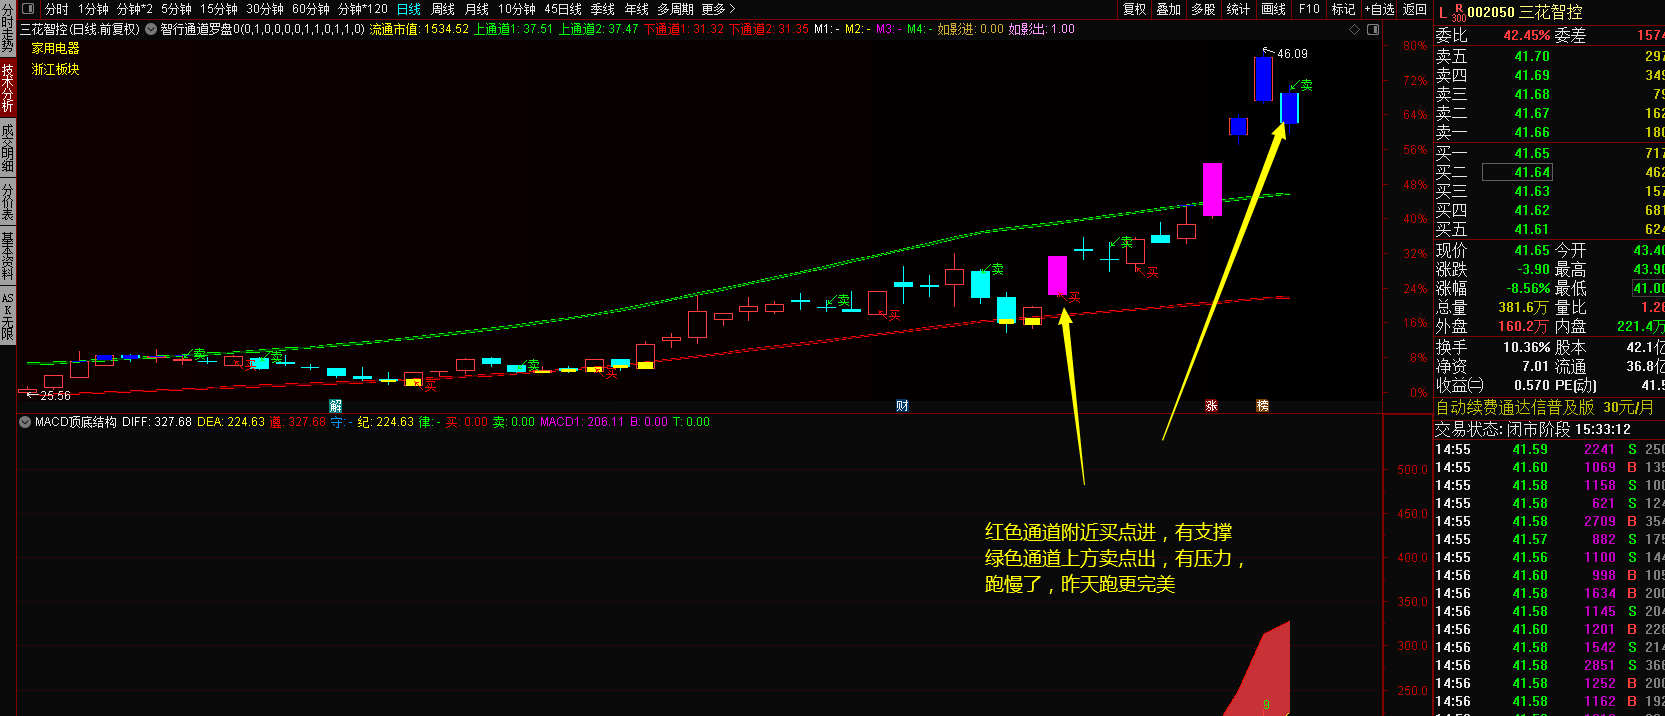1665x716 pixels.
Task: Click the 现价 value 41.65
Action: (x=1531, y=251)
